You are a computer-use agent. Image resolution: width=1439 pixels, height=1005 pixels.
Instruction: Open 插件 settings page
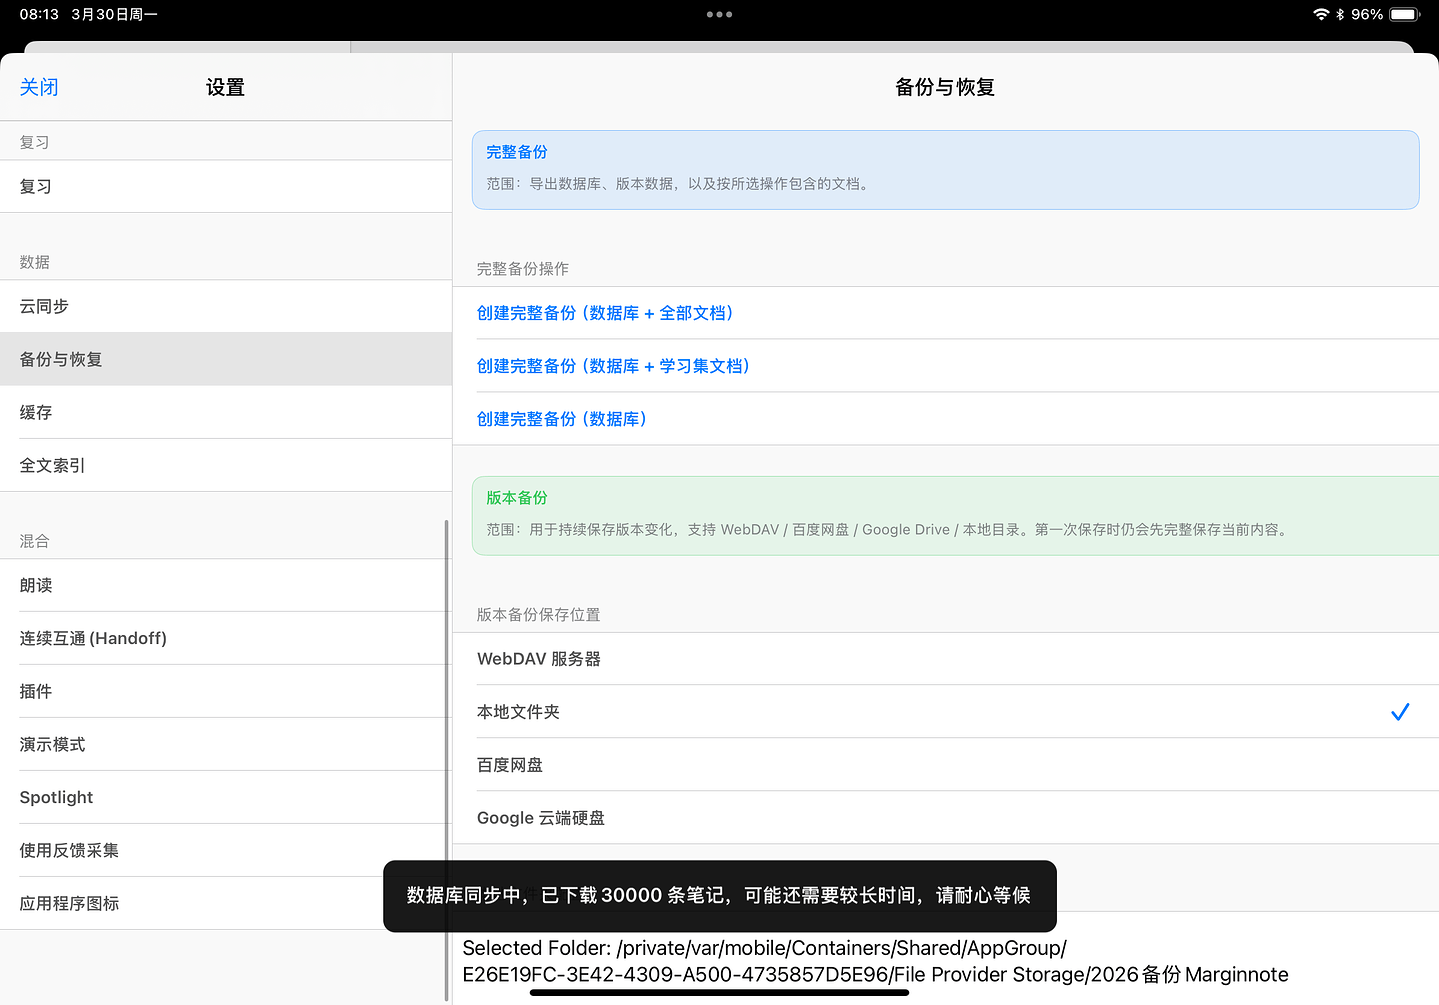(x=36, y=692)
